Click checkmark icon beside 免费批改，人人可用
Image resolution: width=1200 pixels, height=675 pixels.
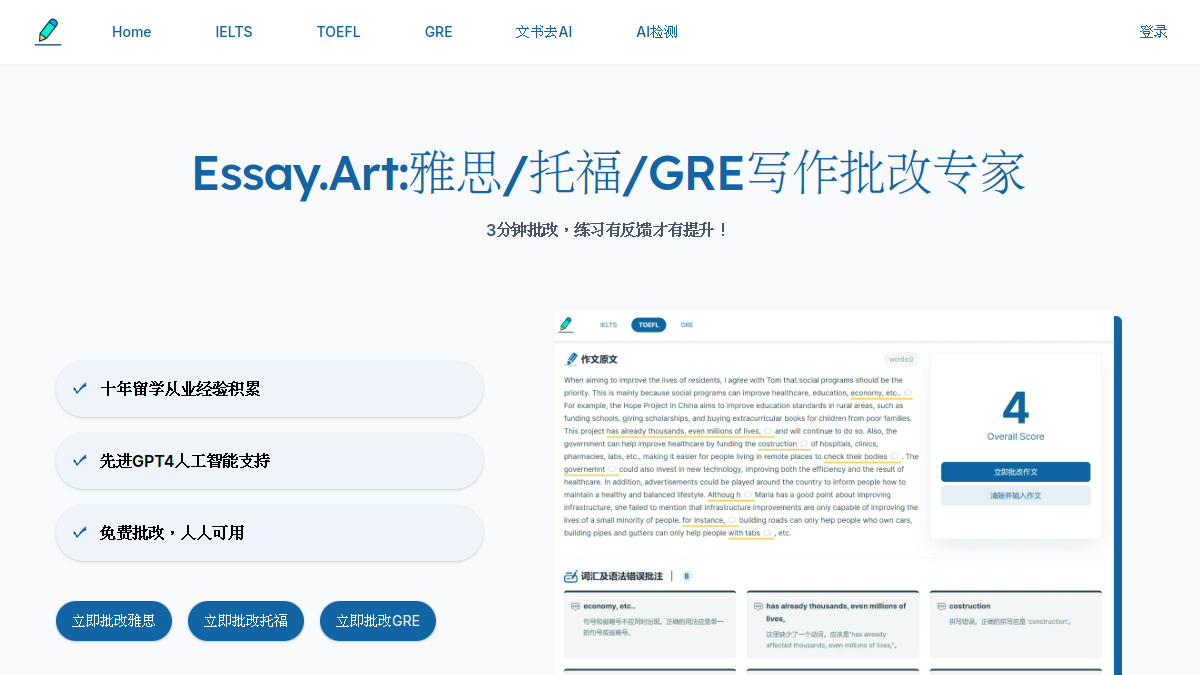pos(80,533)
